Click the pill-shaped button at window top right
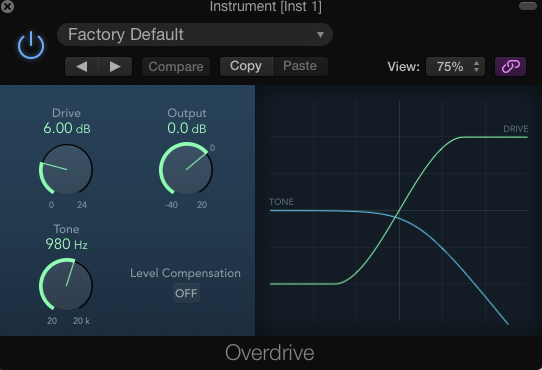The image size is (542, 370). 528,6
